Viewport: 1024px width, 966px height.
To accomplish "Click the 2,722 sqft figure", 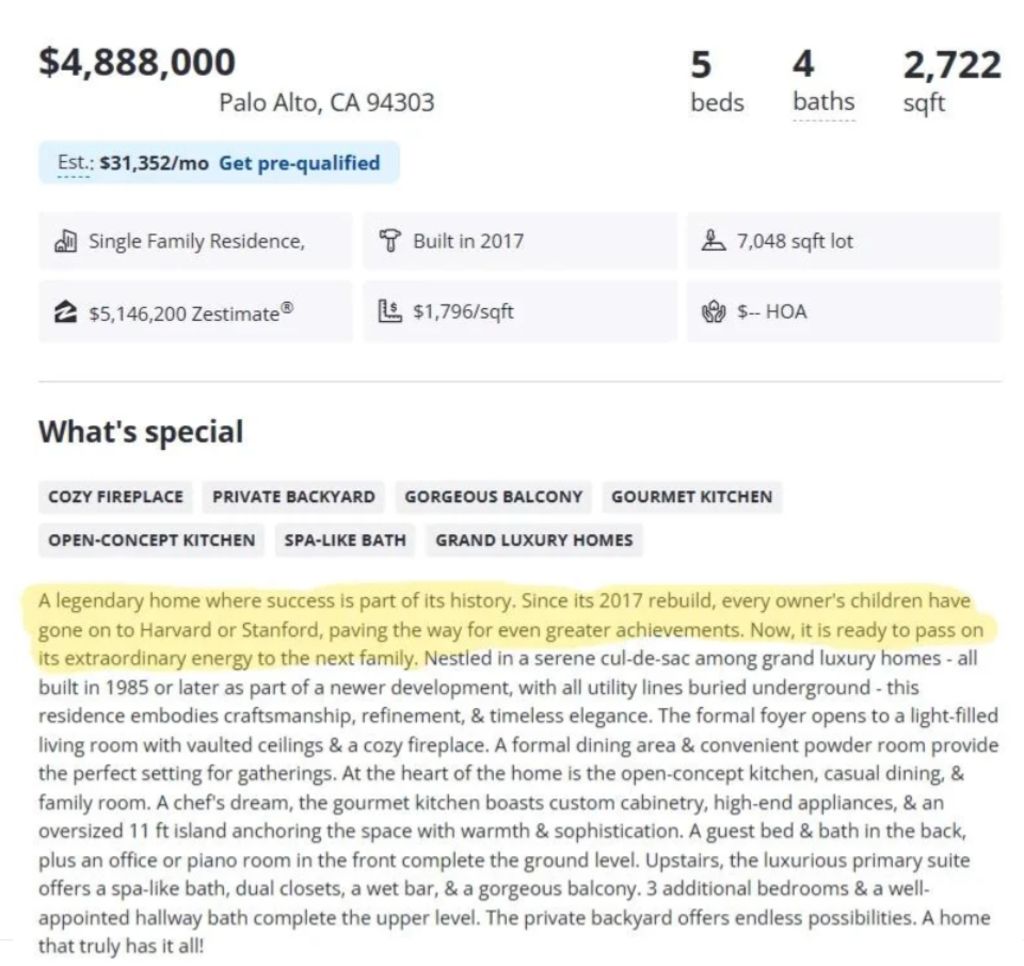I will tap(951, 66).
